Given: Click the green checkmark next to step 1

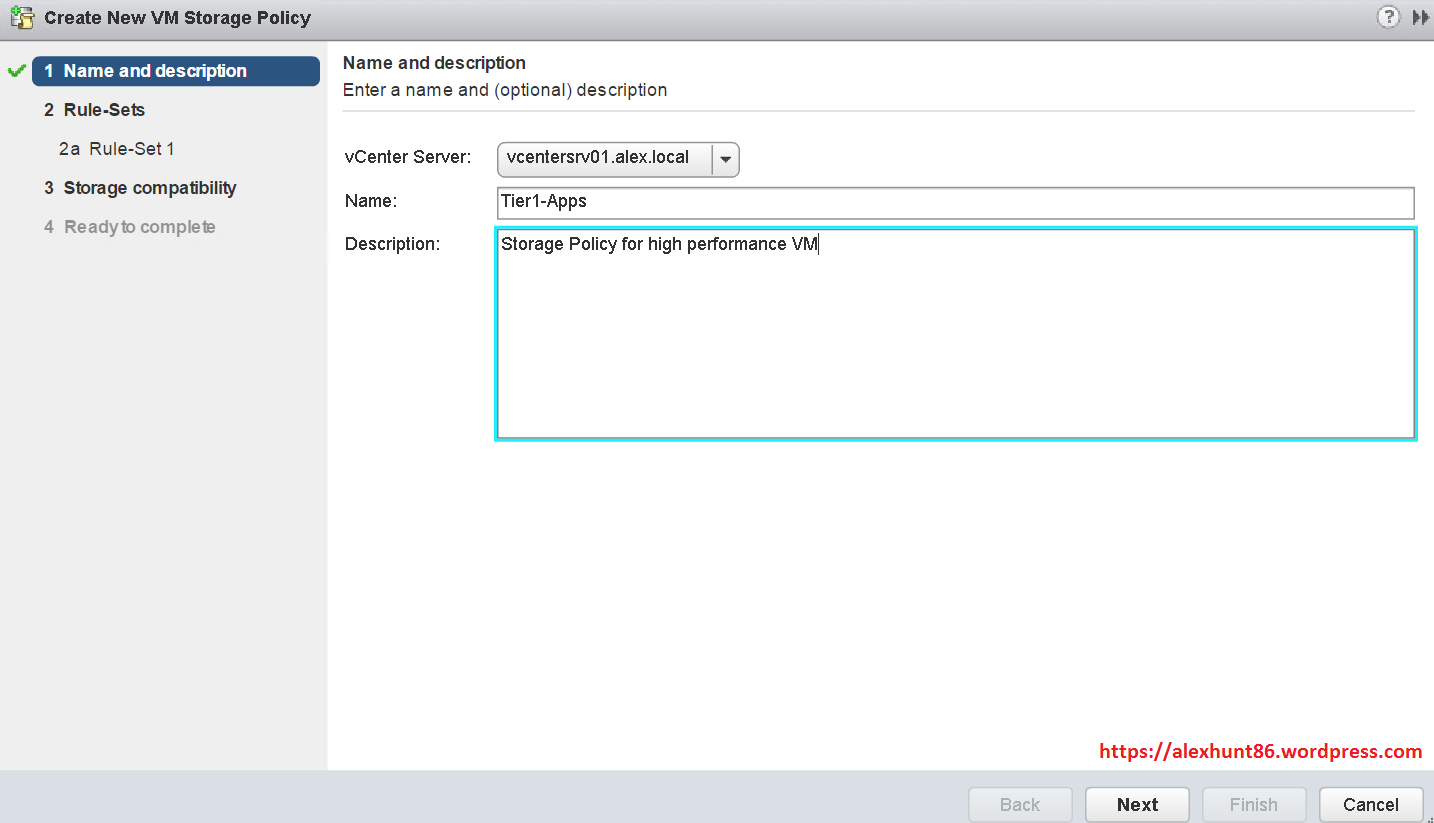Looking at the screenshot, I should (x=16, y=71).
